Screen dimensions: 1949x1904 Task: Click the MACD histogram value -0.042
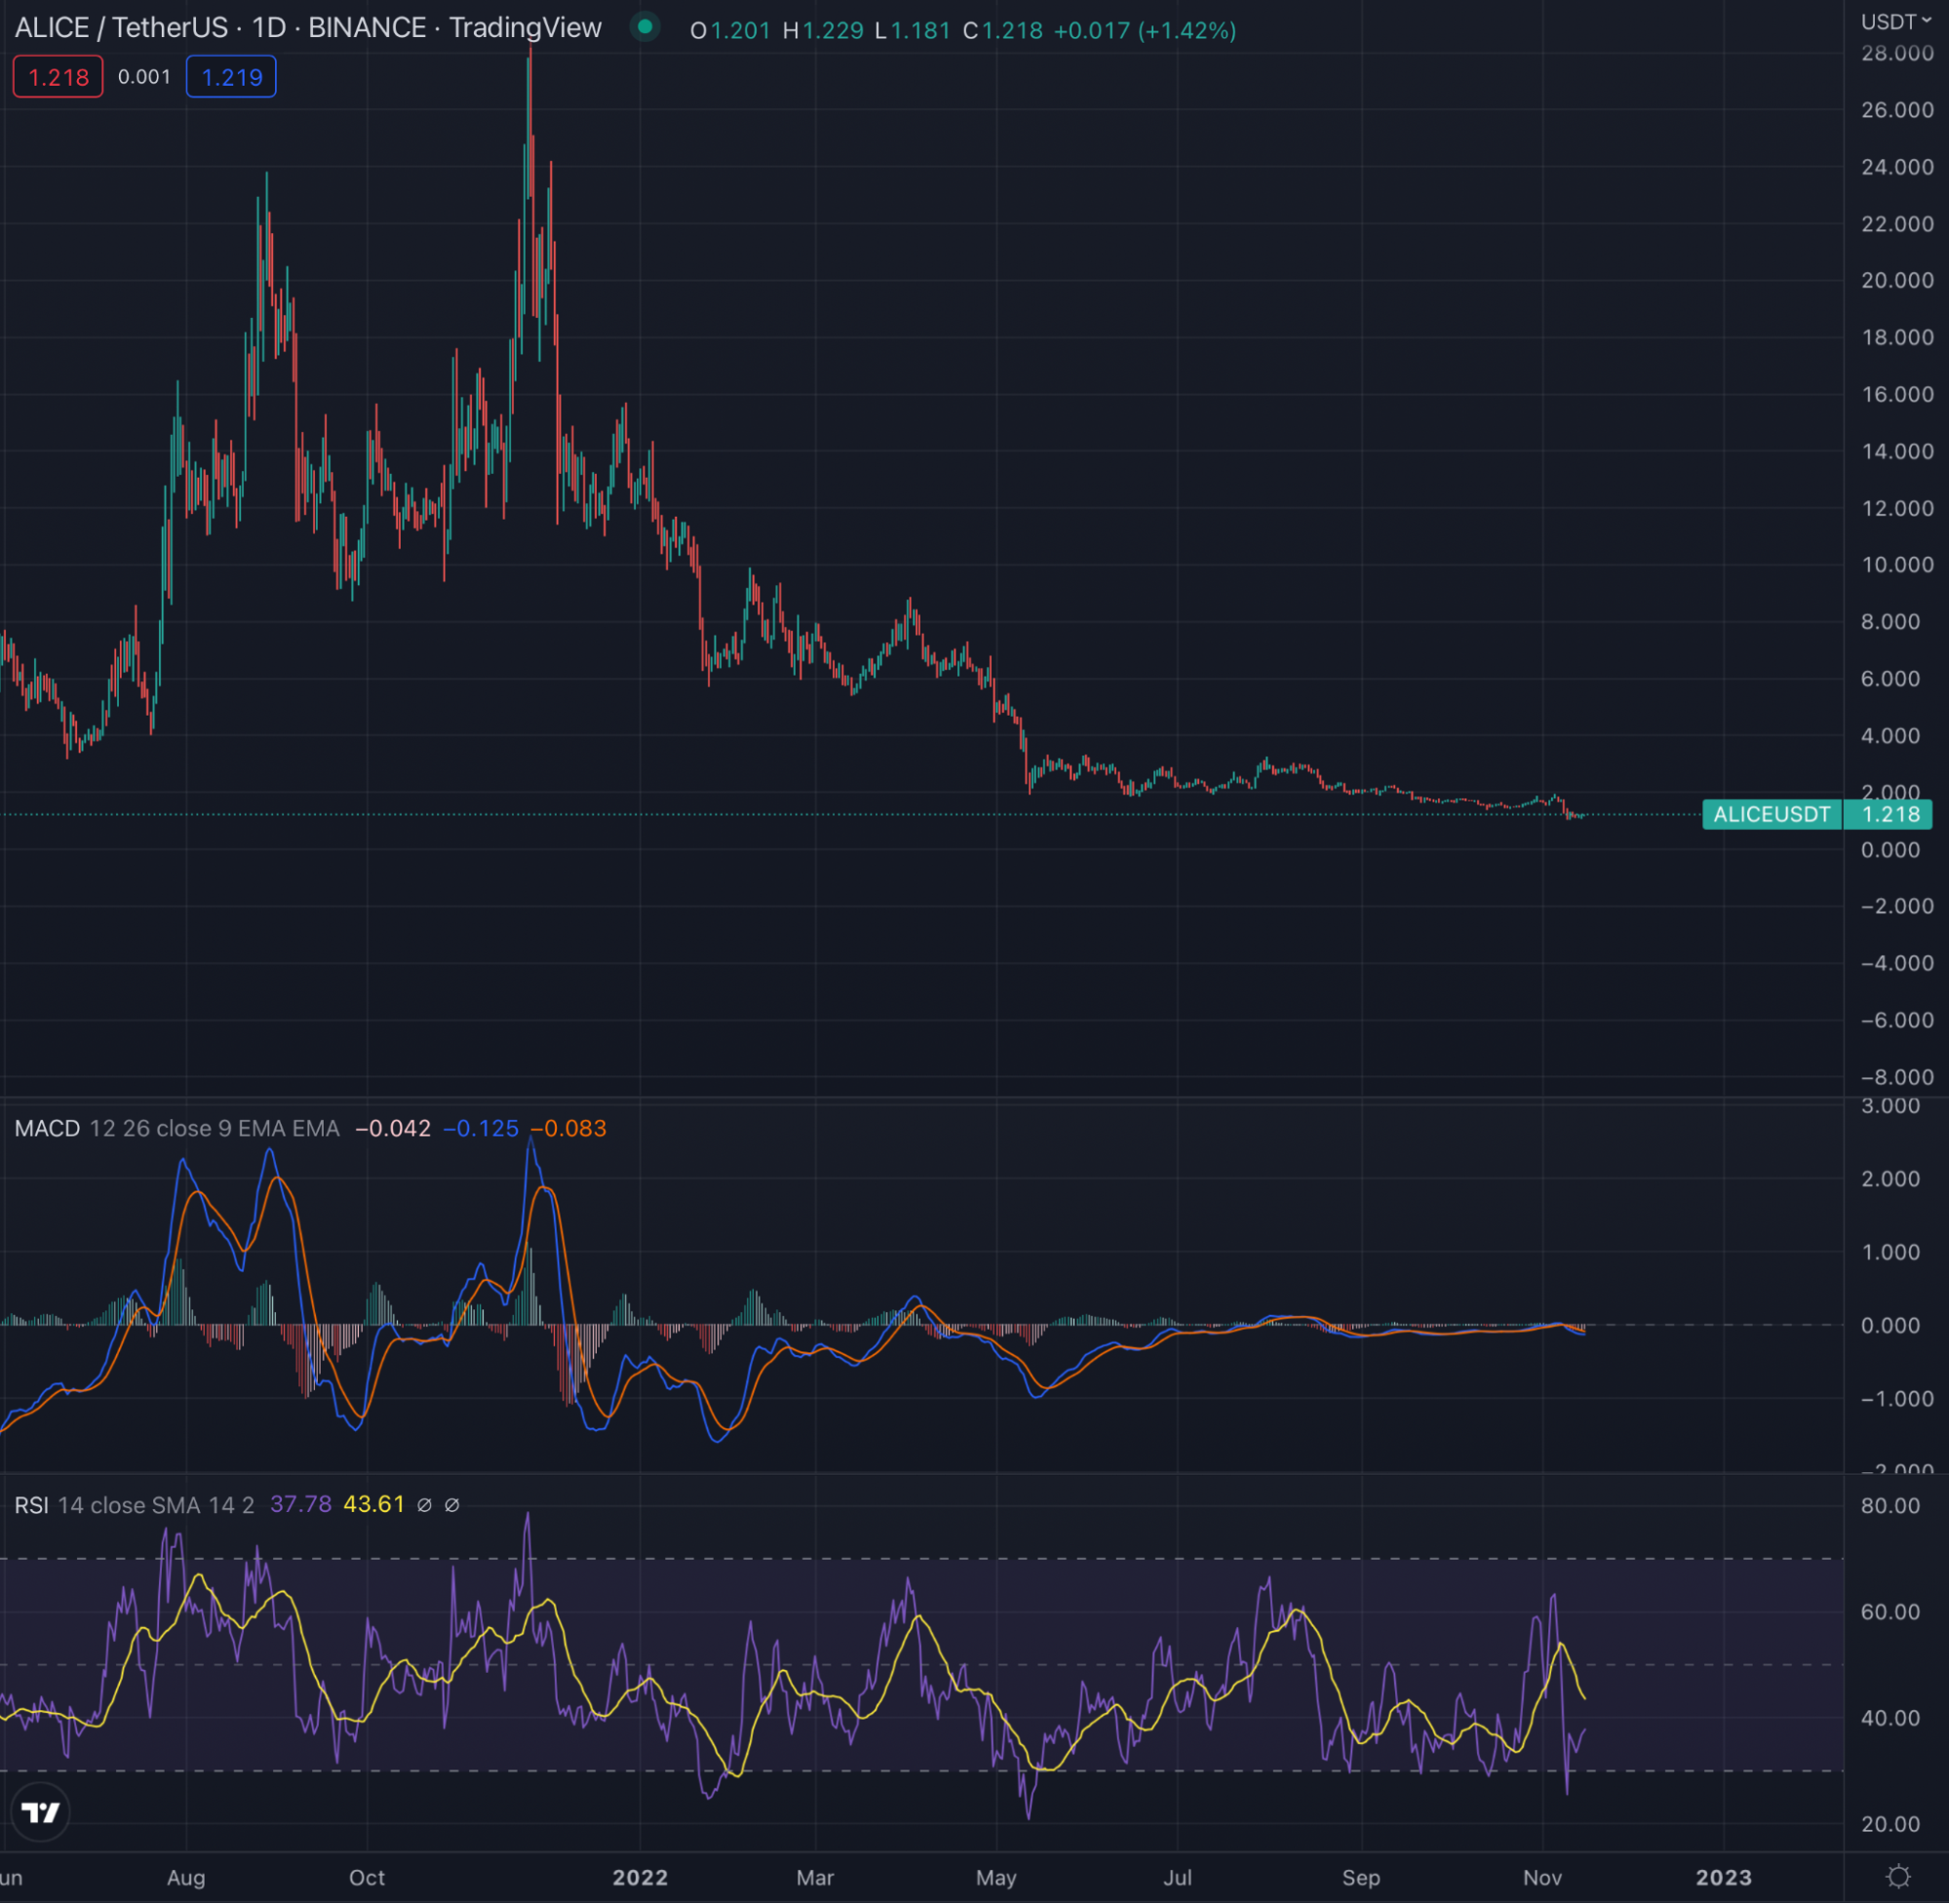click(x=393, y=1128)
